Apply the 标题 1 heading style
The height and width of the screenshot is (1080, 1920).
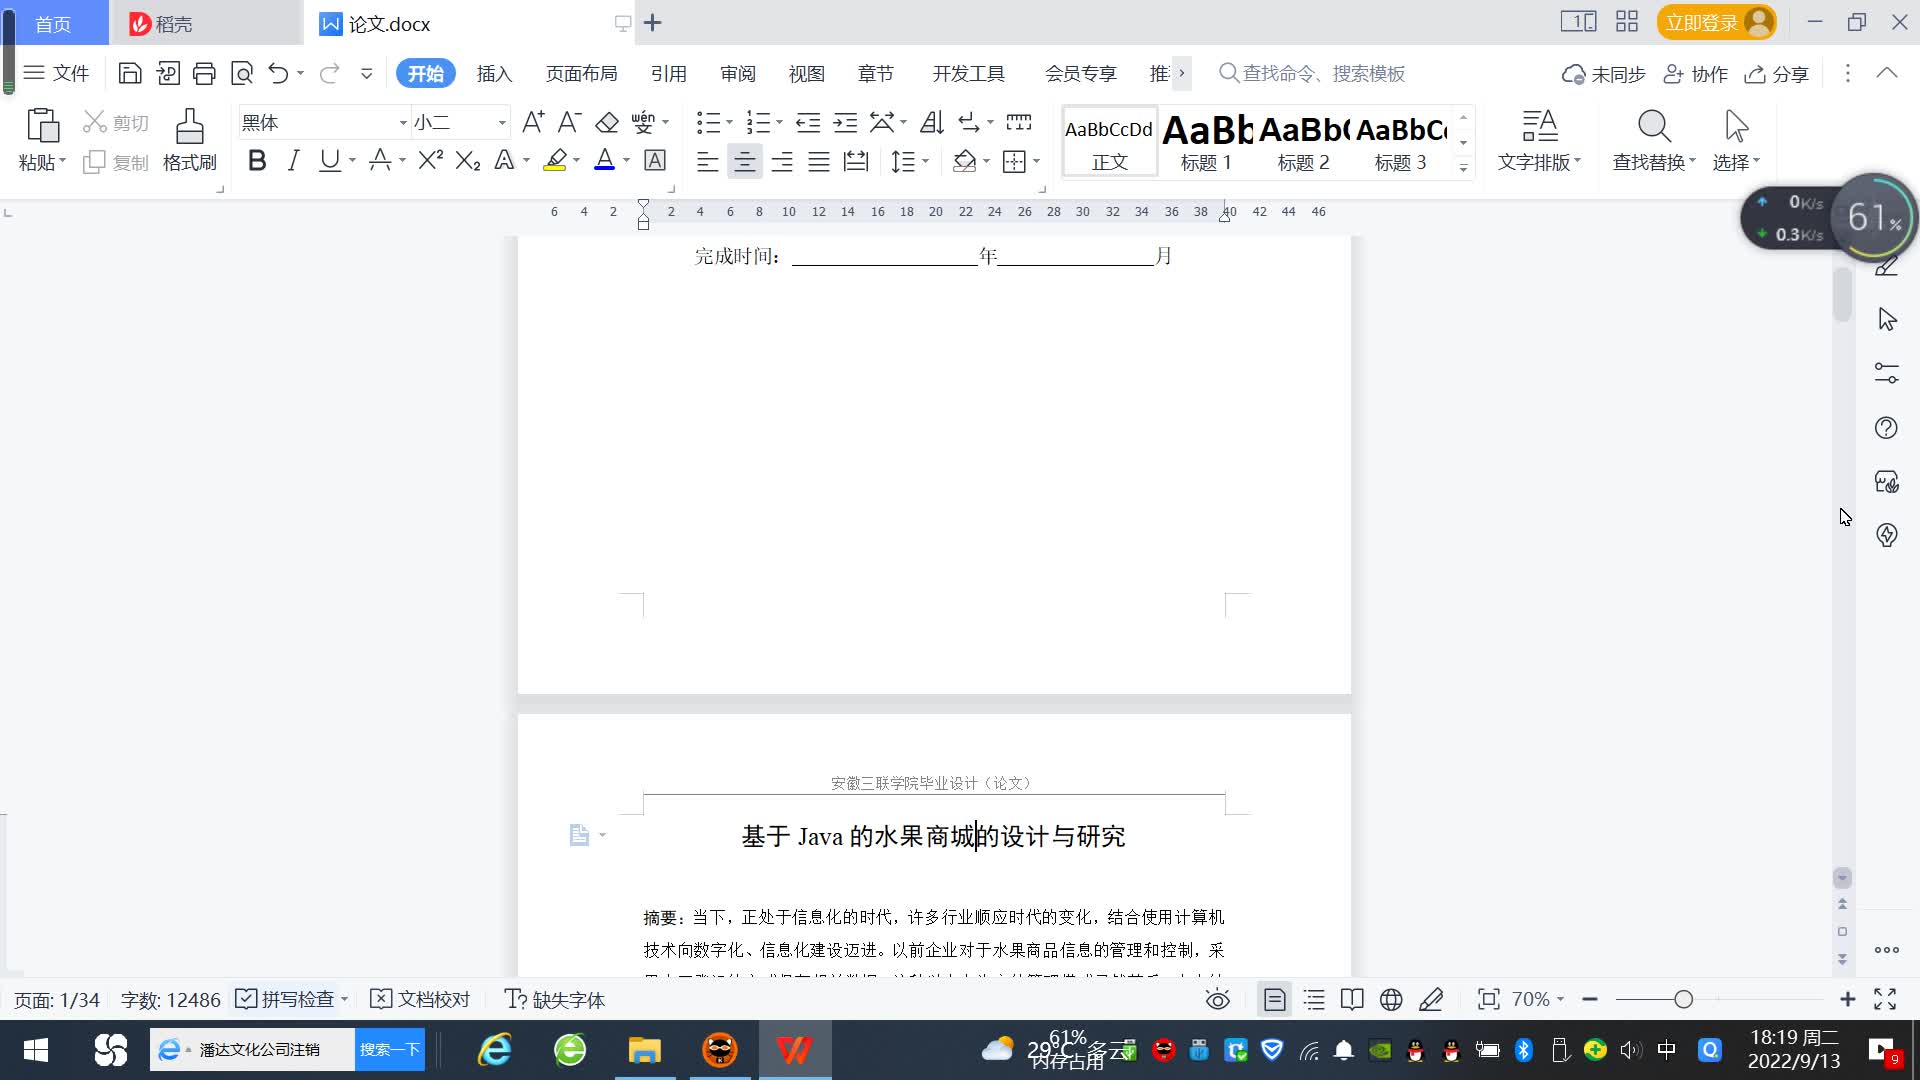coord(1206,142)
